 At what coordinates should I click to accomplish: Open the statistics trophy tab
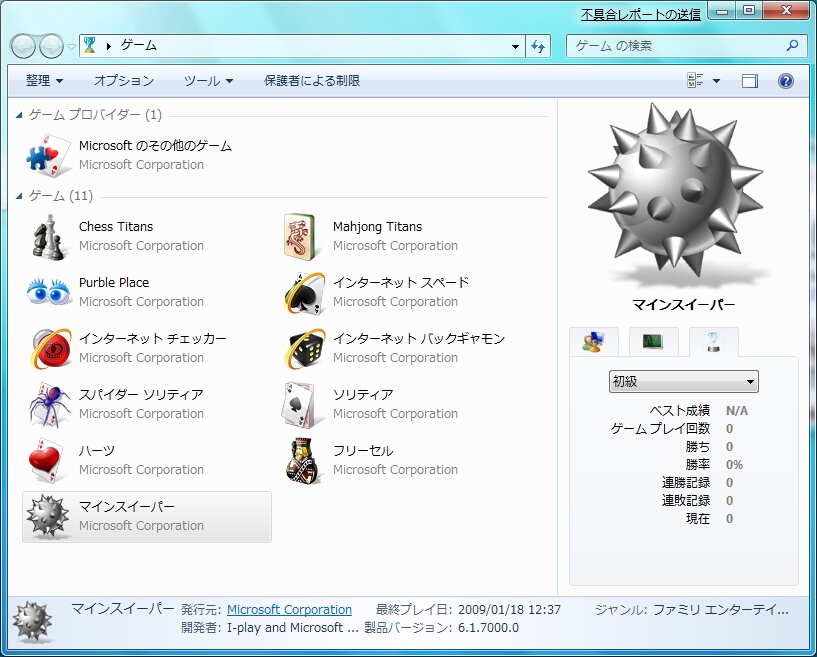(x=713, y=342)
